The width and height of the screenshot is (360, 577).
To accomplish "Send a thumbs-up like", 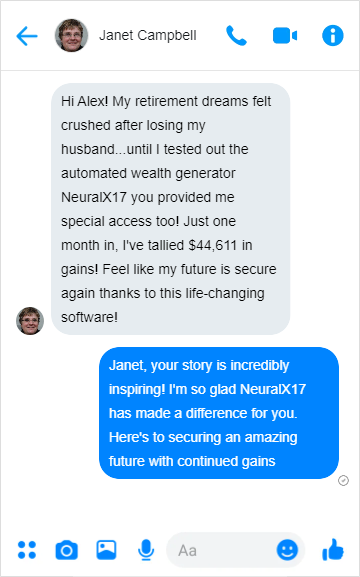I will pos(333,550).
